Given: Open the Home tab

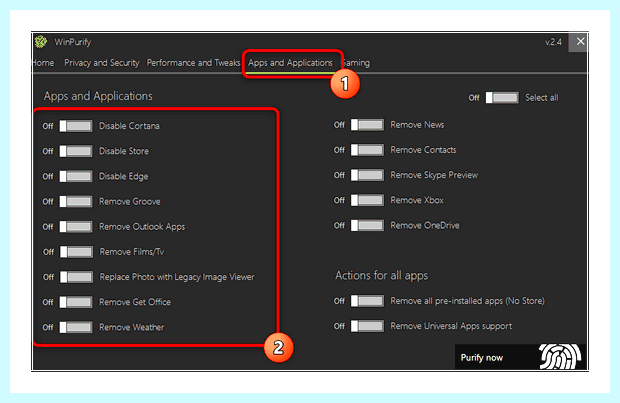Looking at the screenshot, I should pyautogui.click(x=43, y=63).
